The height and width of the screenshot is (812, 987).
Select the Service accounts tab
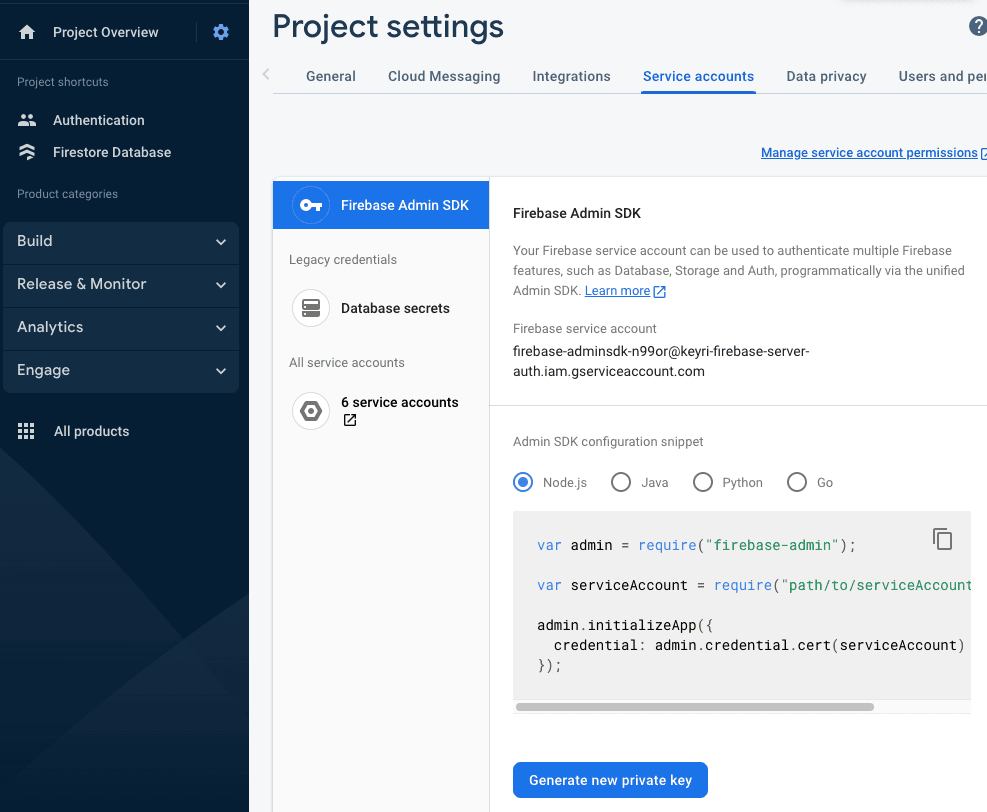(x=698, y=77)
